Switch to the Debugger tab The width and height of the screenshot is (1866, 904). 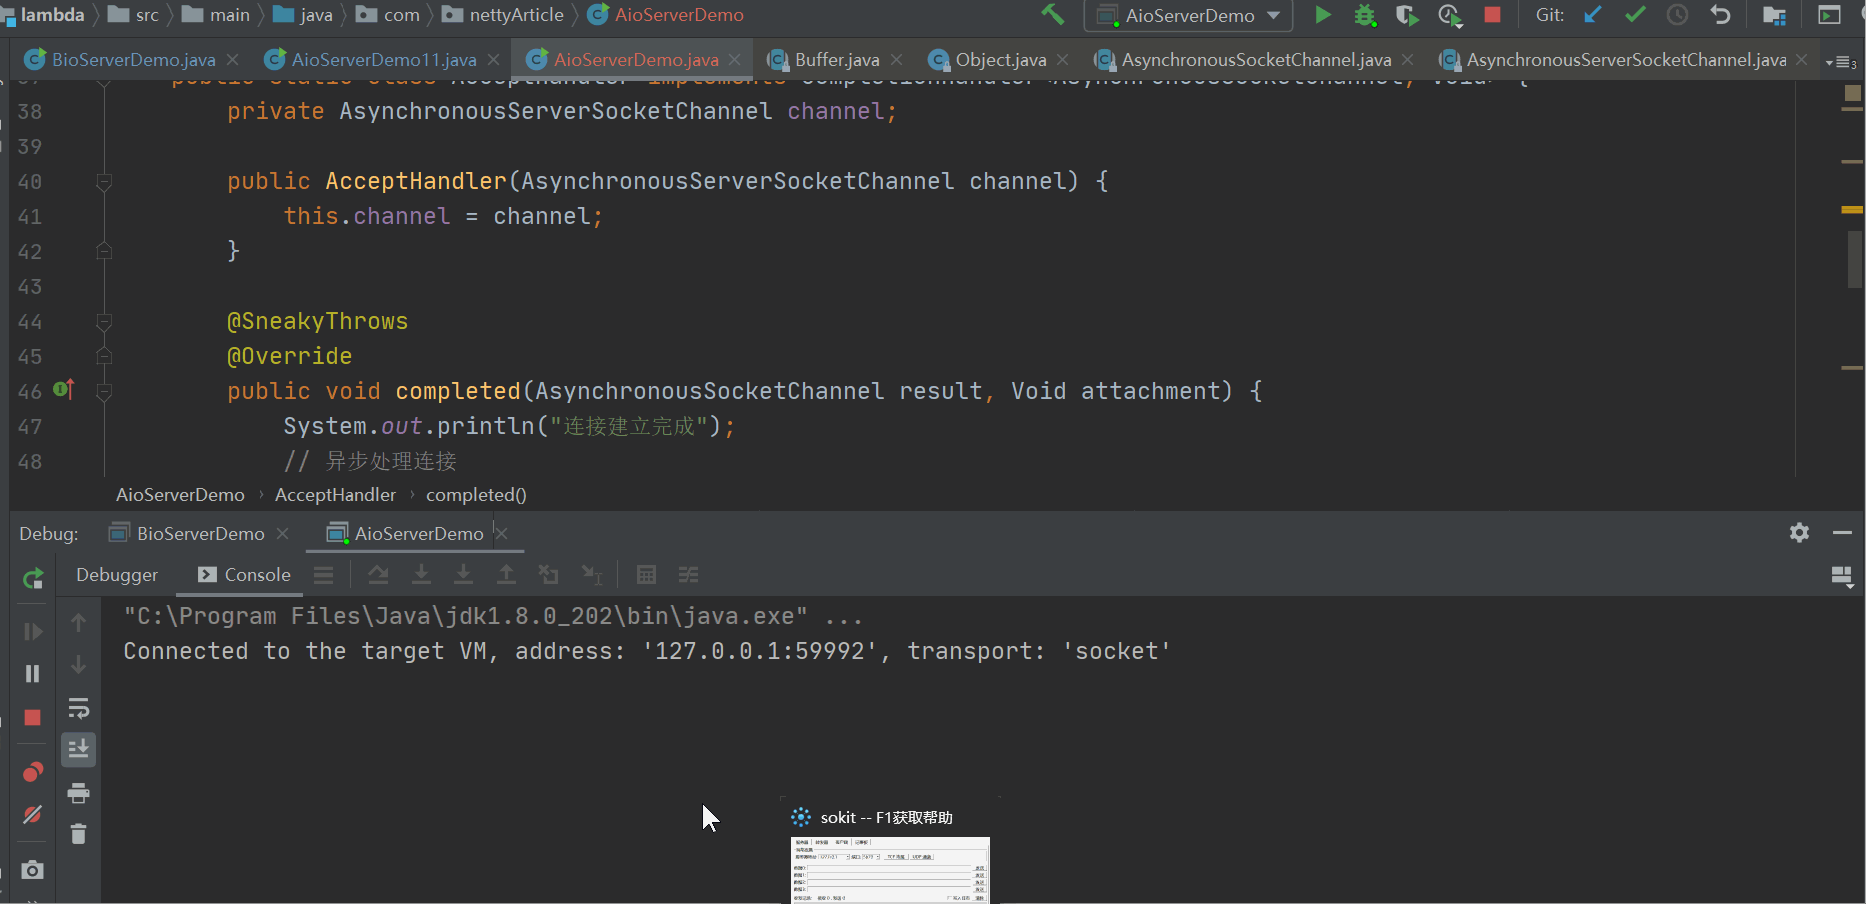point(116,574)
